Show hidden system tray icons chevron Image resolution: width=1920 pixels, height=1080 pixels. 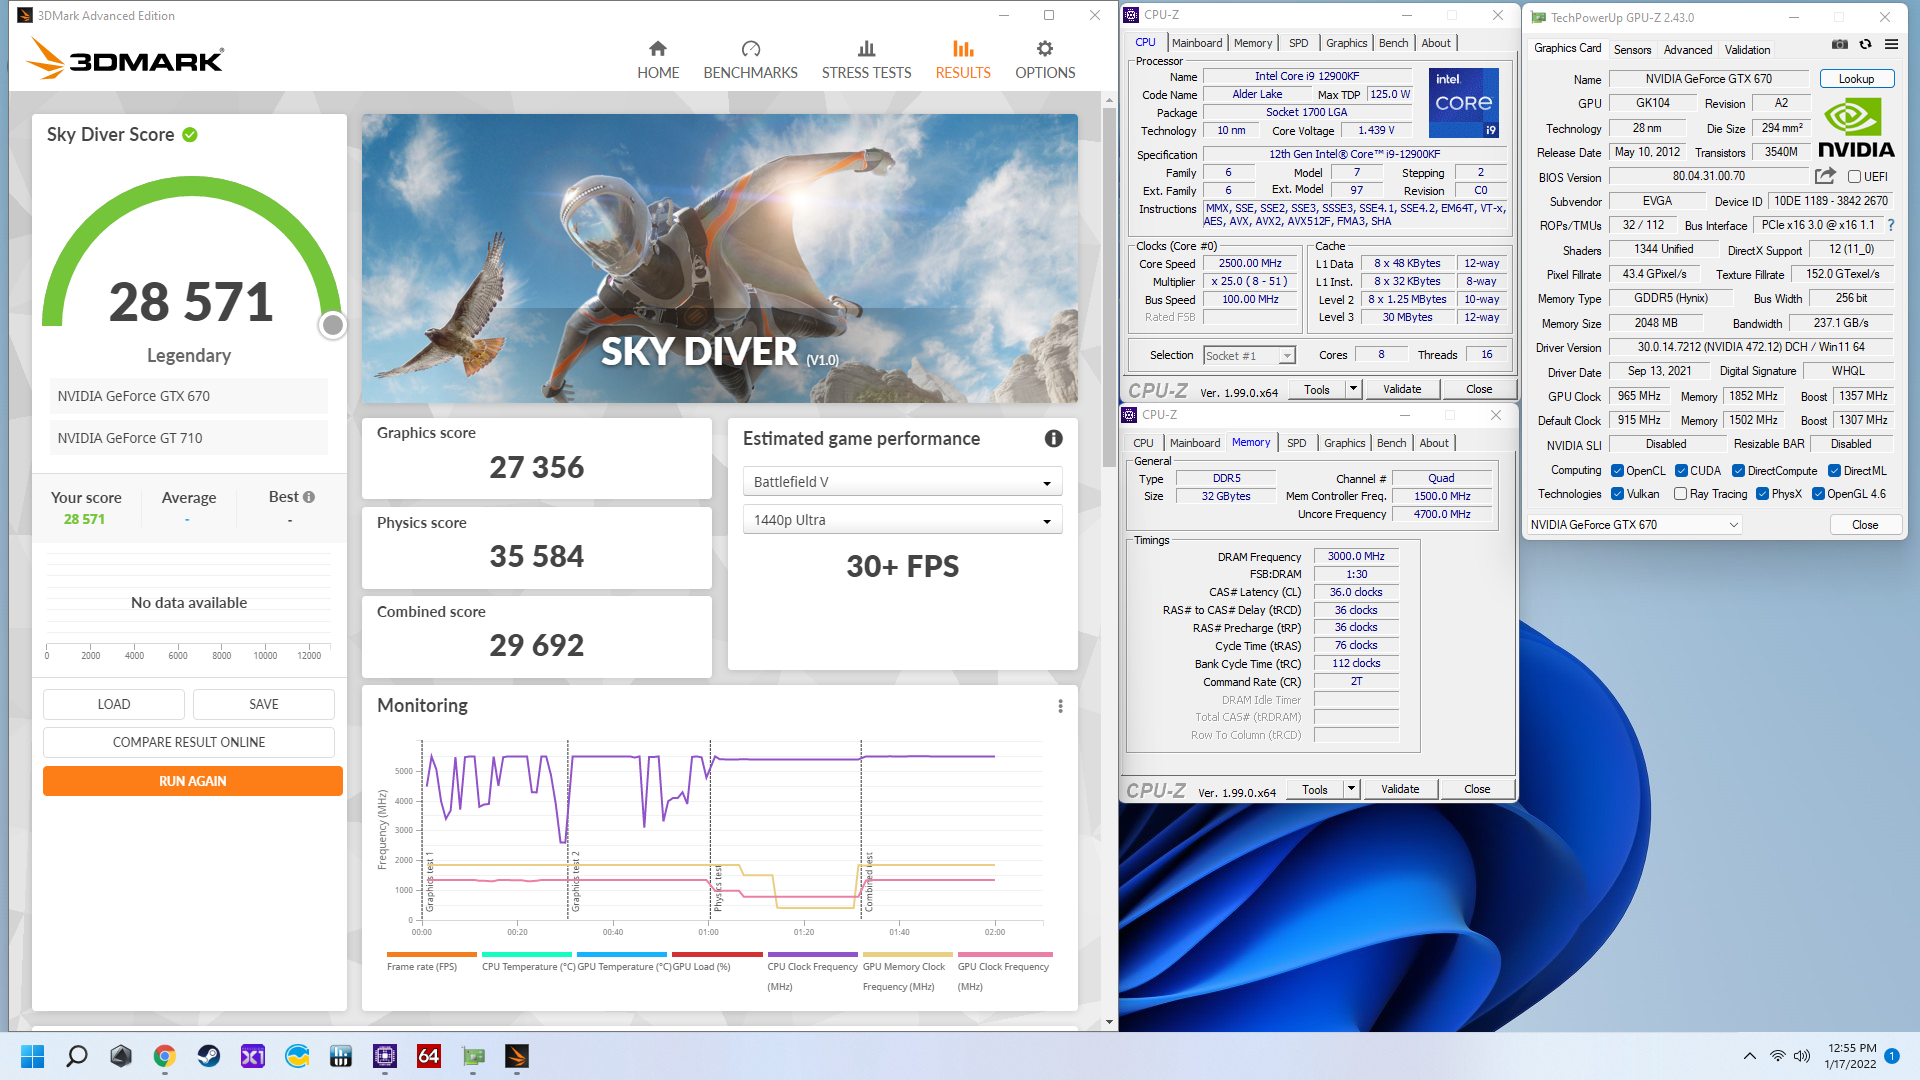coord(1749,1056)
